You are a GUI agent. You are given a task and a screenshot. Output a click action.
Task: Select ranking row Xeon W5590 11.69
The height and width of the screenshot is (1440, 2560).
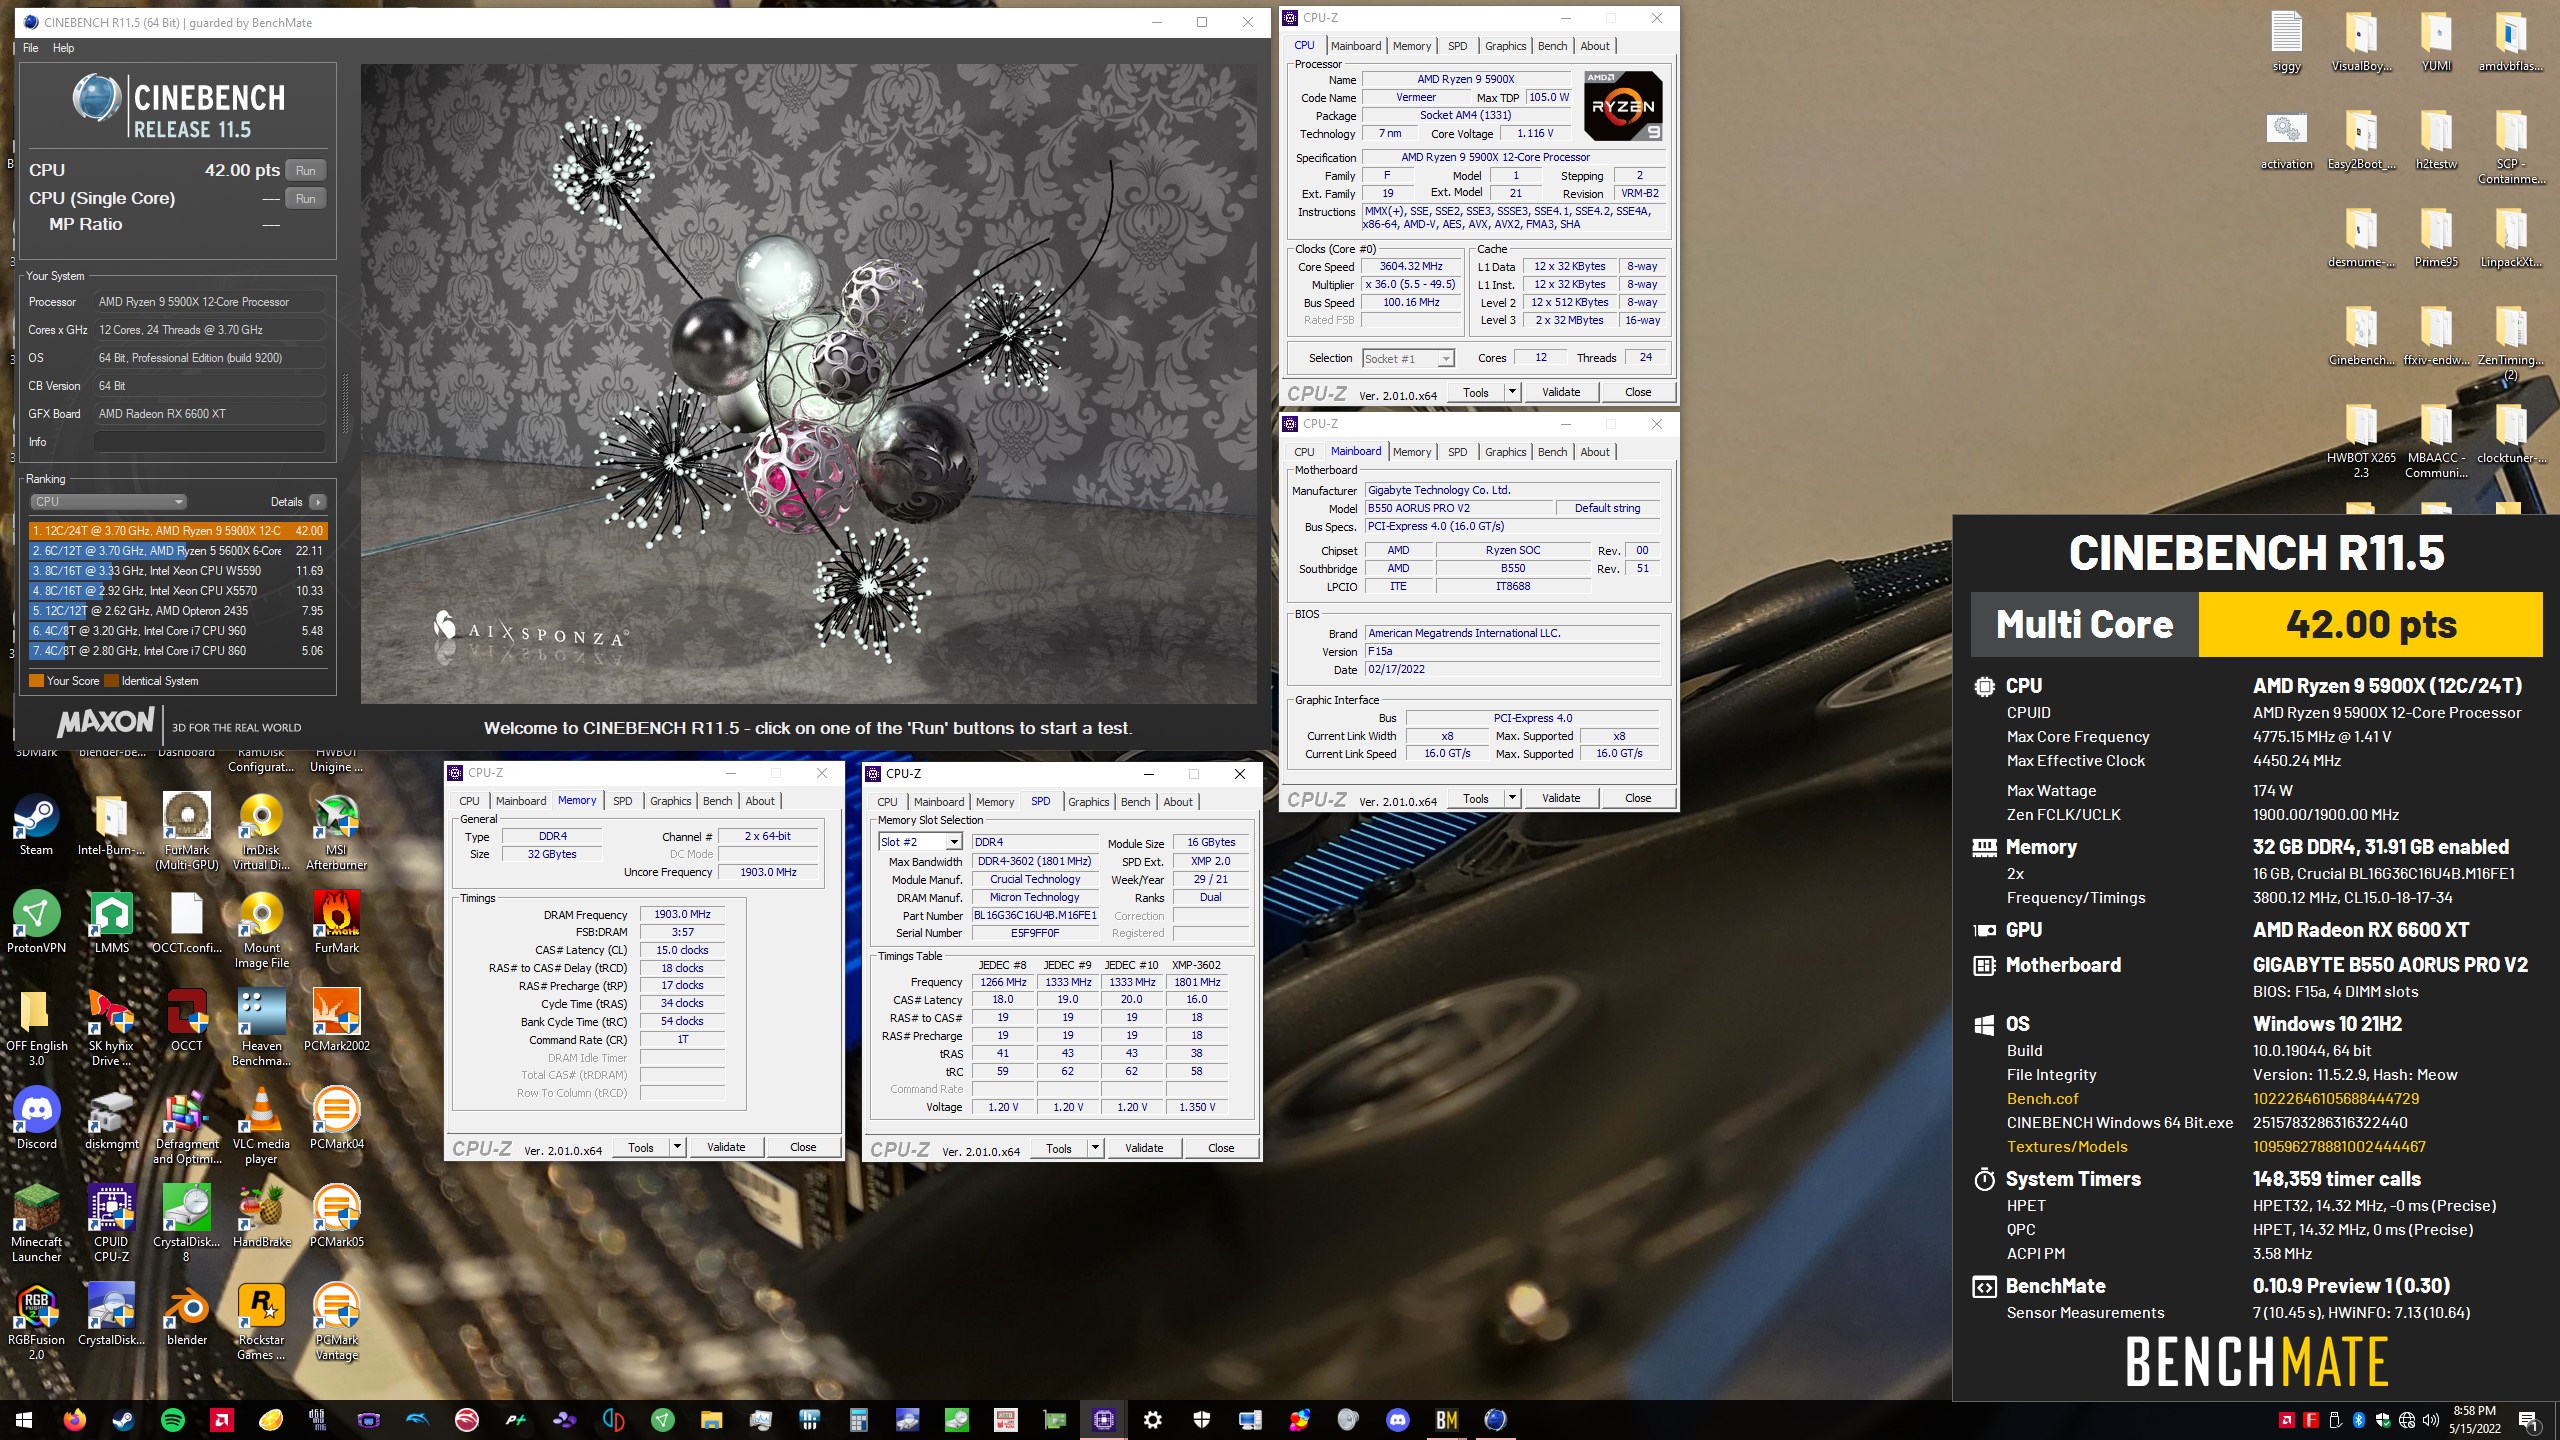[x=178, y=571]
